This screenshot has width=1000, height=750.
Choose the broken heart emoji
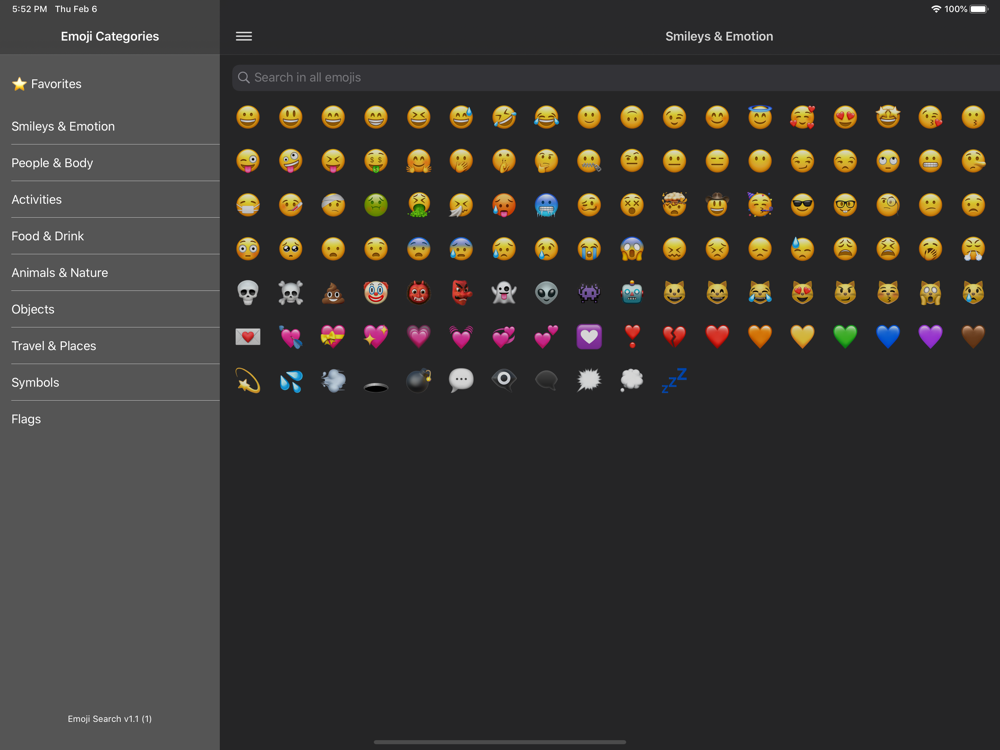tap(675, 336)
